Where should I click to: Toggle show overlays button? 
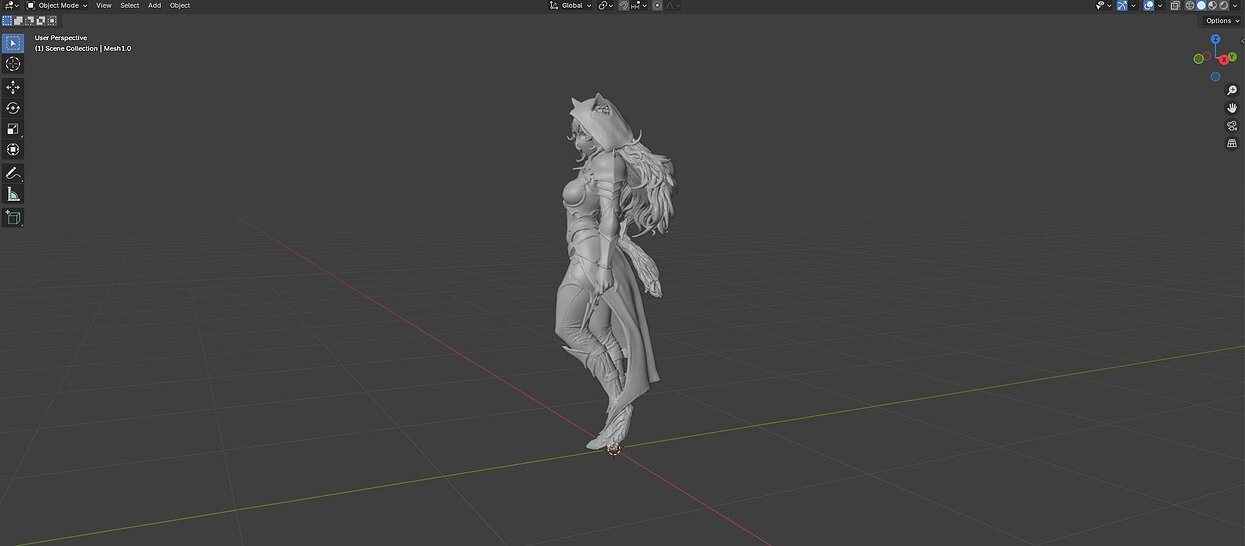pyautogui.click(x=1149, y=5)
